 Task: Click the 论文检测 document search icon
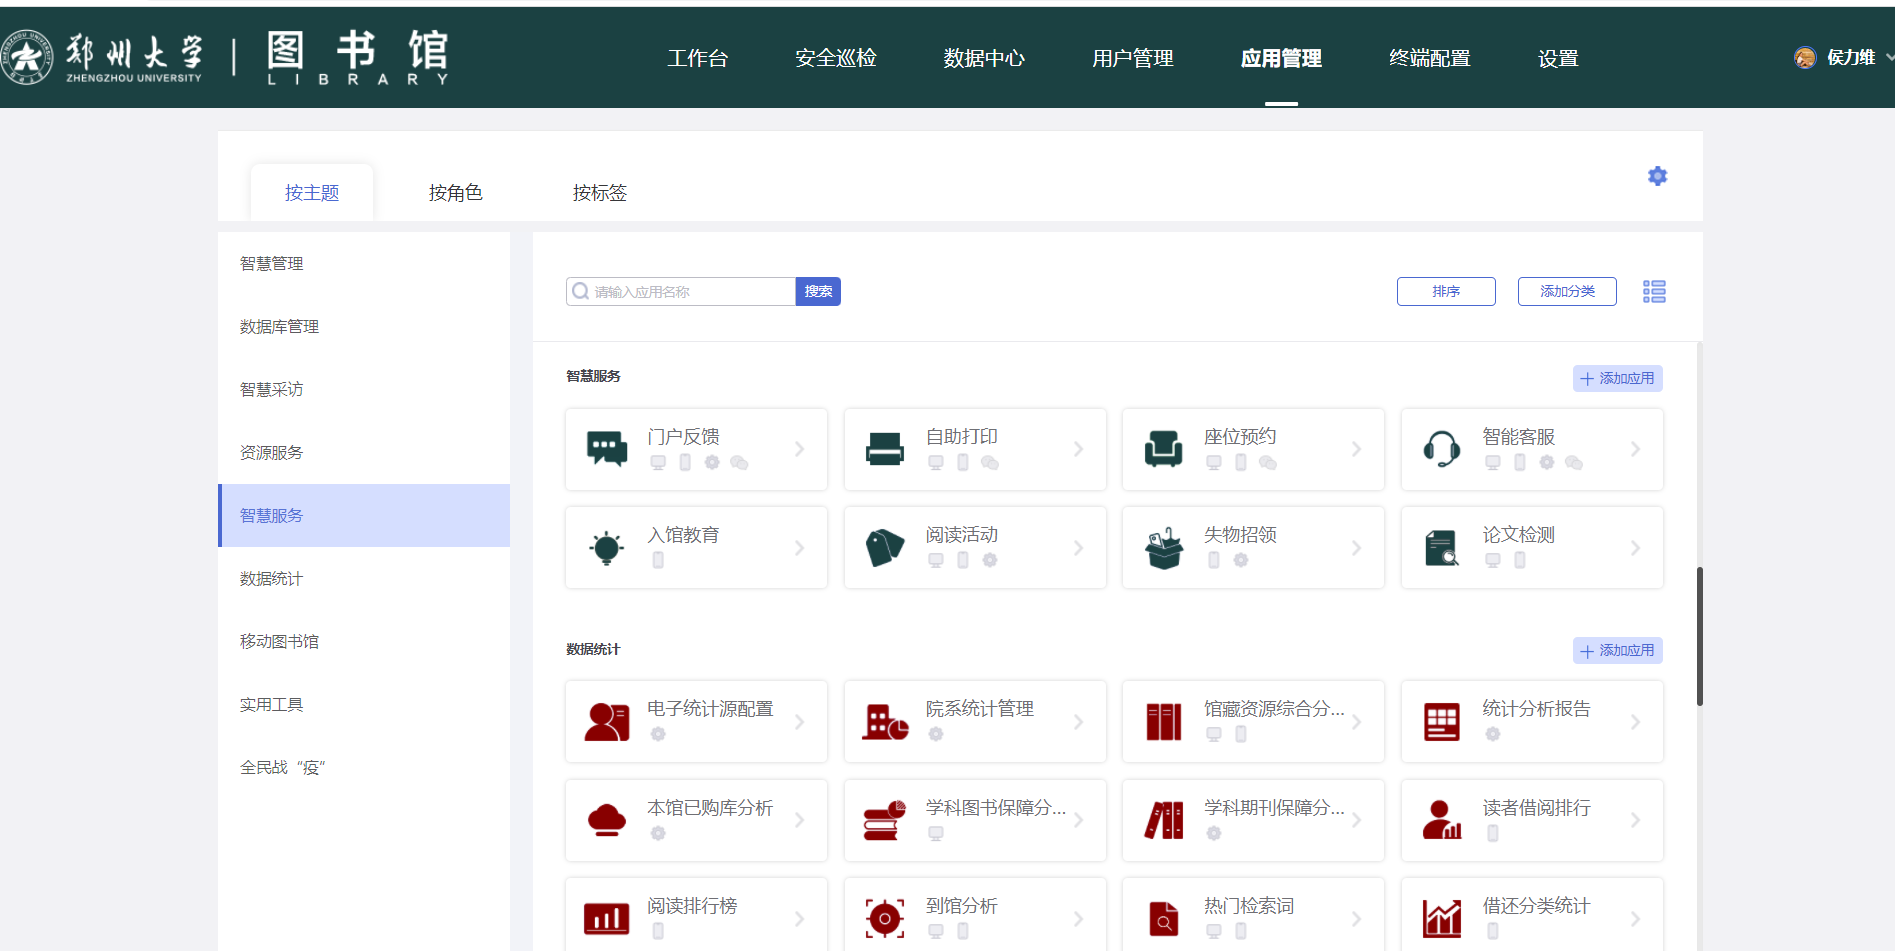(1441, 548)
